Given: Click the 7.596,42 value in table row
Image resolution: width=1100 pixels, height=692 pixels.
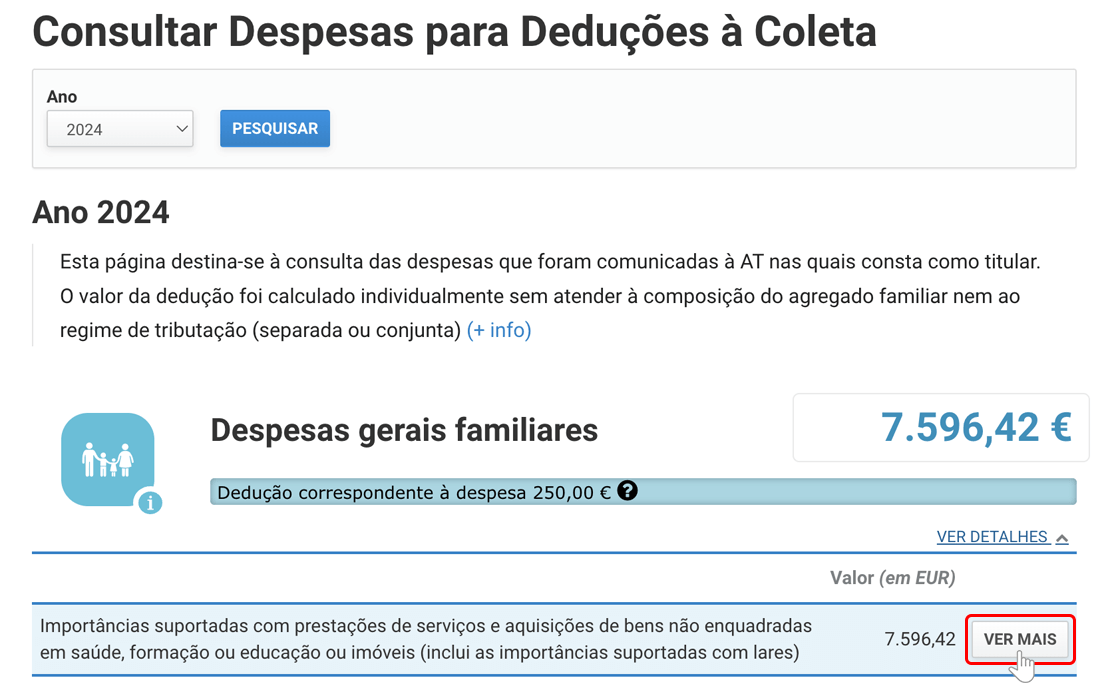Looking at the screenshot, I should (920, 639).
